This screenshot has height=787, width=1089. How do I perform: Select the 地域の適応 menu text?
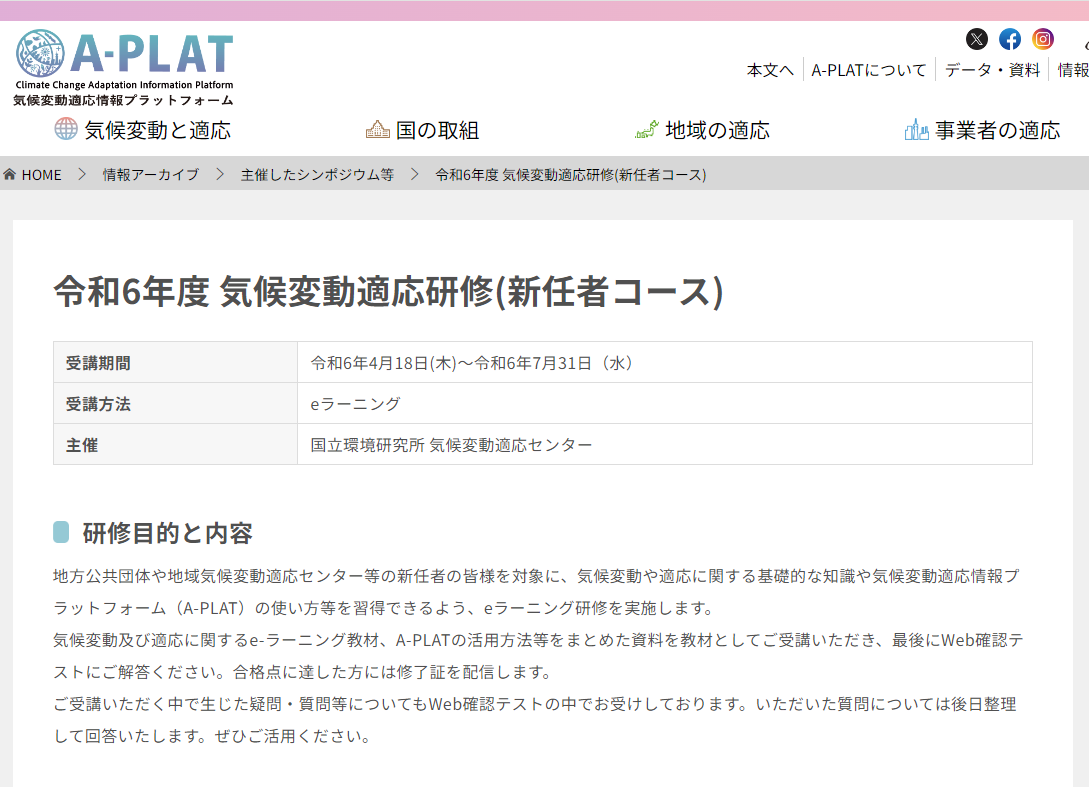717,130
